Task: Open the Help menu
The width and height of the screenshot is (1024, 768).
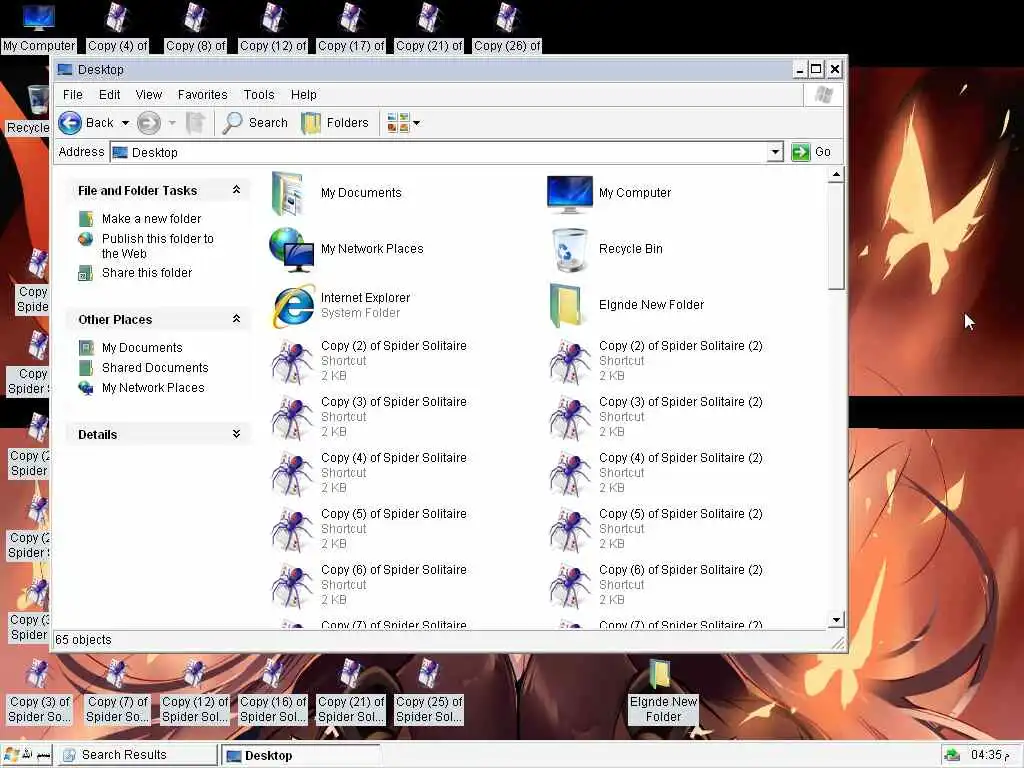Action: click(304, 95)
